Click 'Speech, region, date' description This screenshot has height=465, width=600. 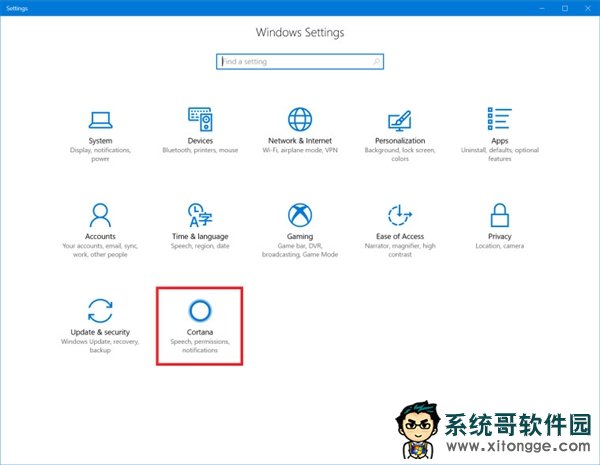pyautogui.click(x=200, y=246)
